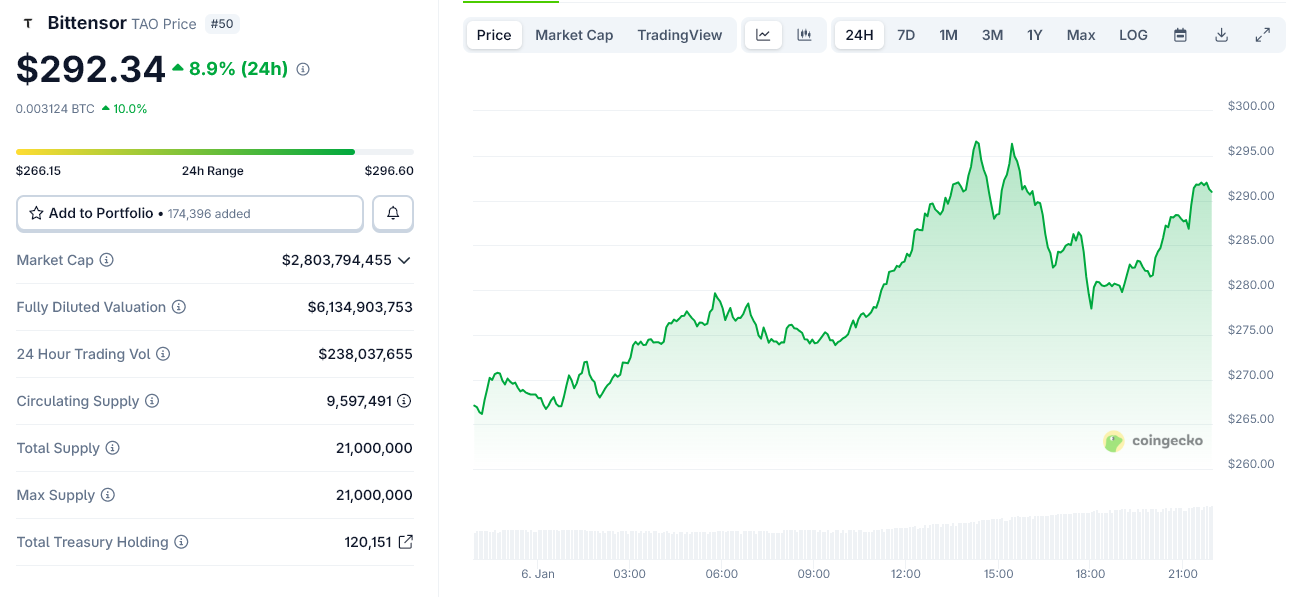Switch the timeframe to 7D

pyautogui.click(x=906, y=34)
